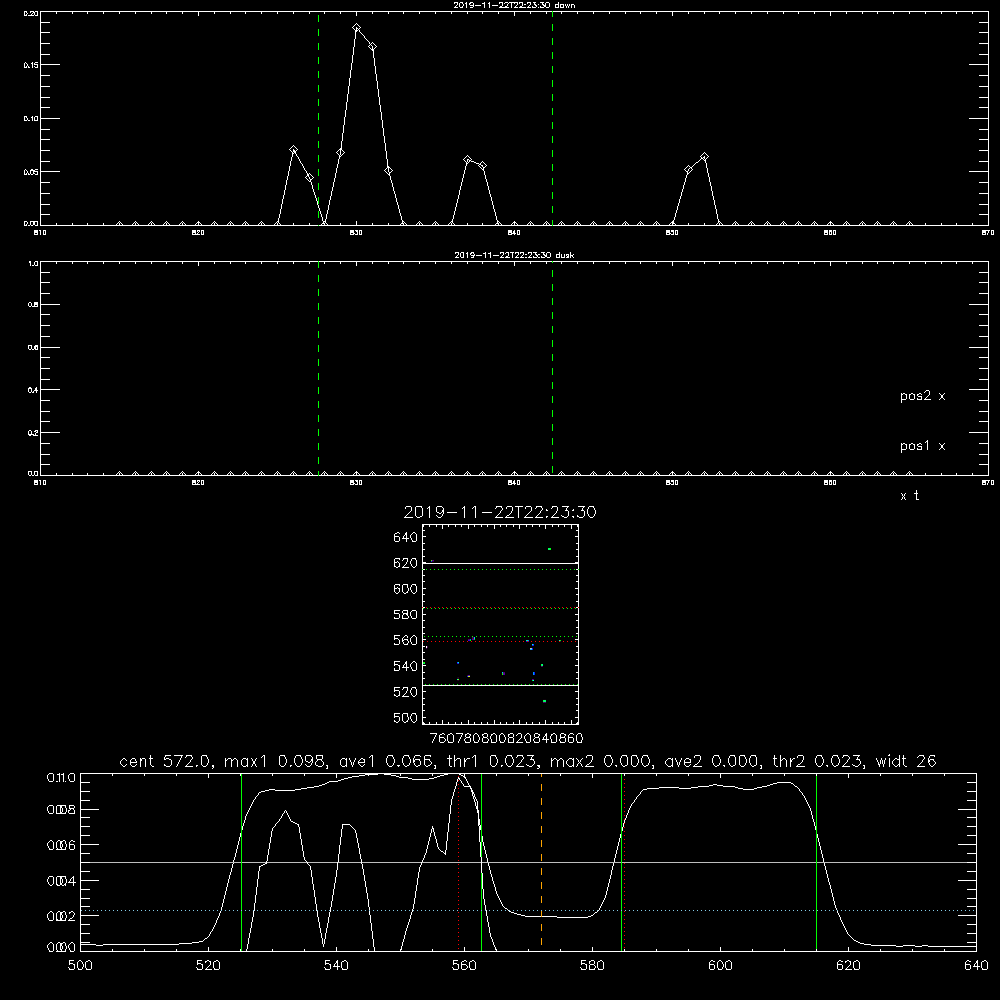Click the green dot near 630 in scatter plot
The height and width of the screenshot is (1000, 1000).
coord(549,549)
